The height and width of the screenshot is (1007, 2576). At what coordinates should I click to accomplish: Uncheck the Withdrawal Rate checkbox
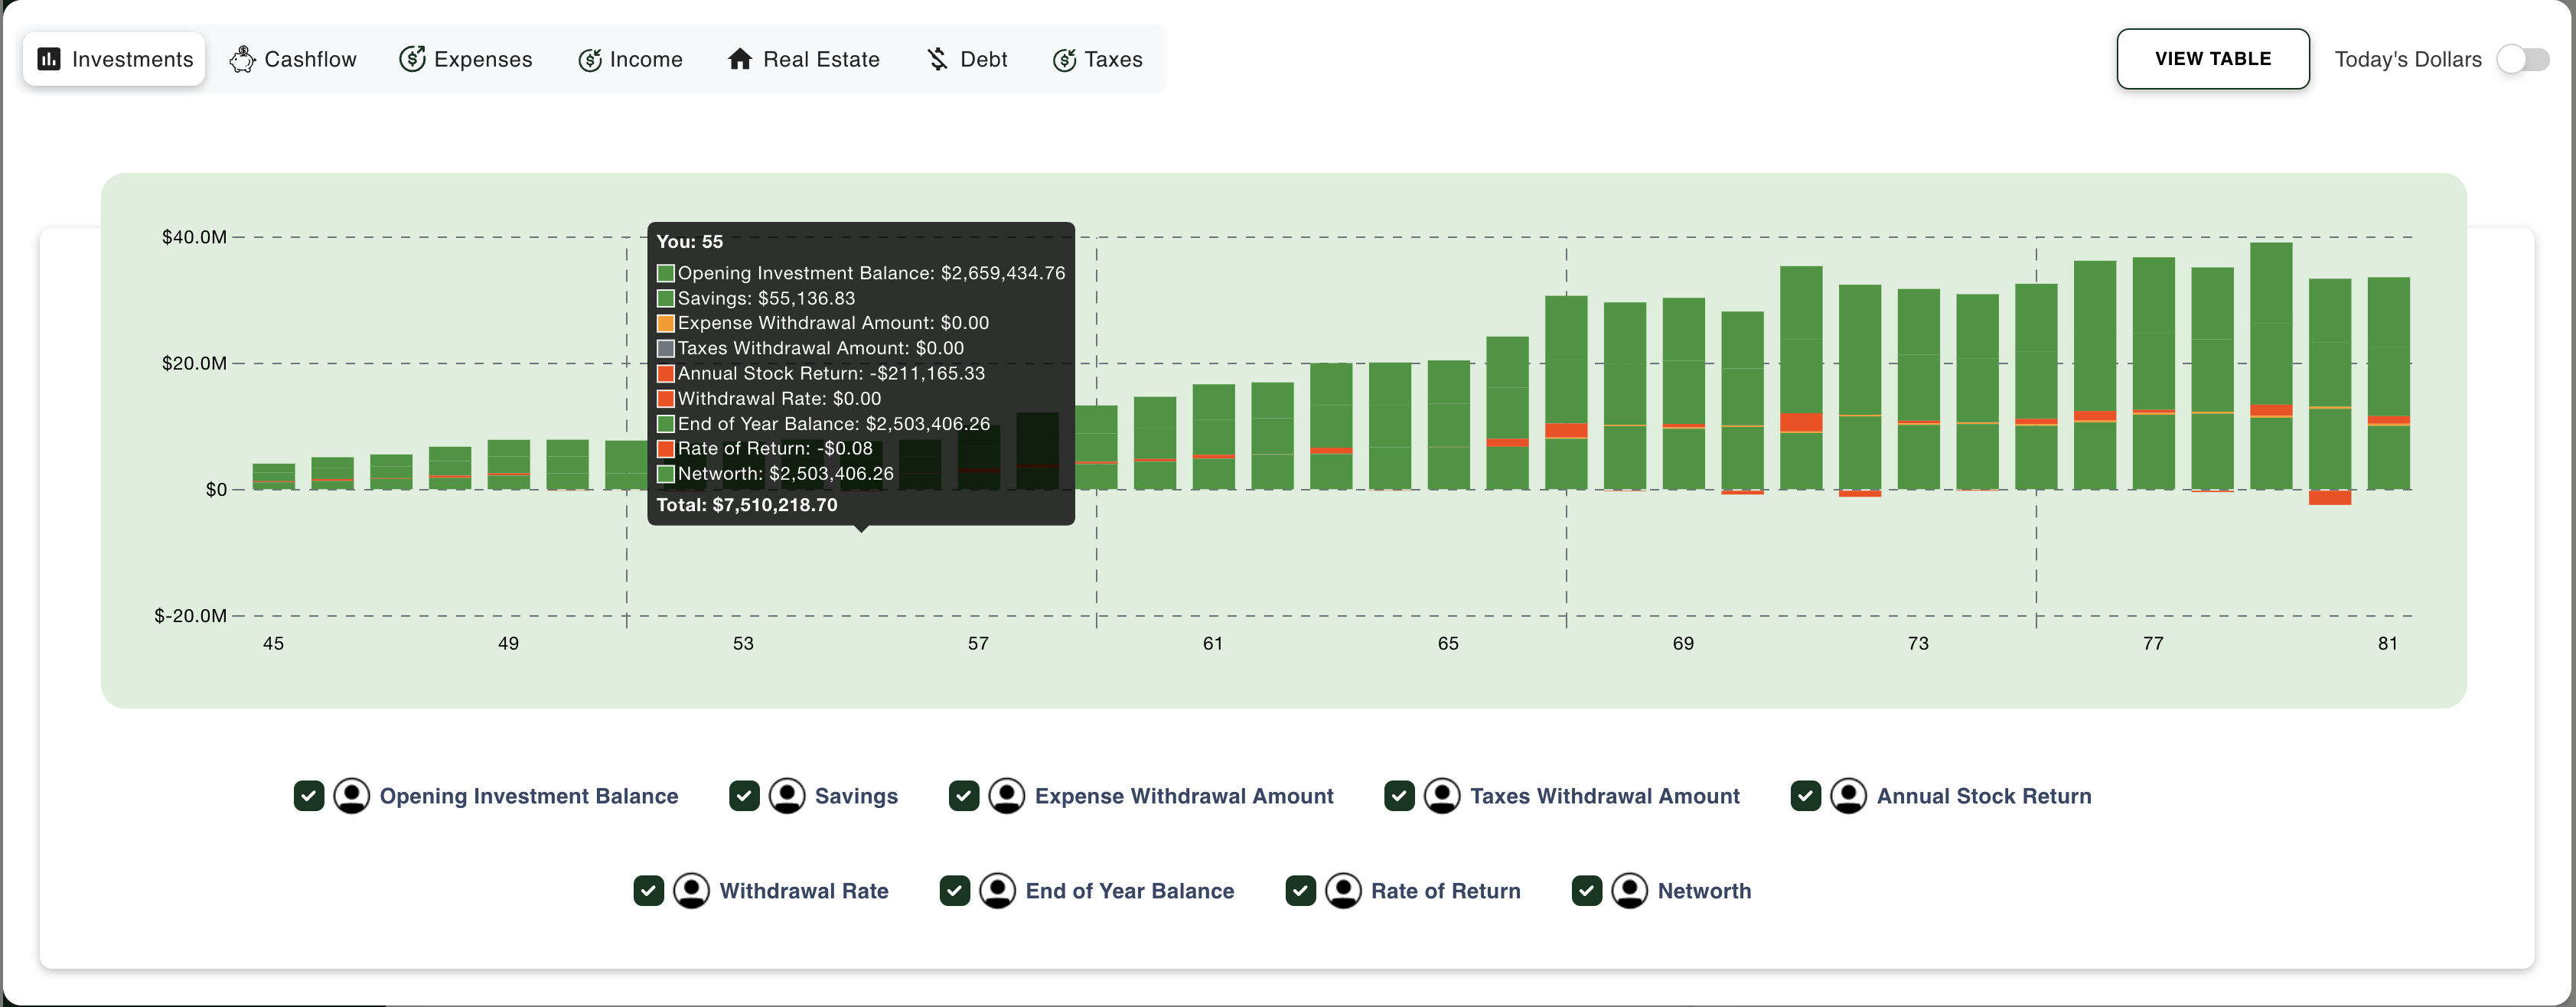(x=648, y=891)
